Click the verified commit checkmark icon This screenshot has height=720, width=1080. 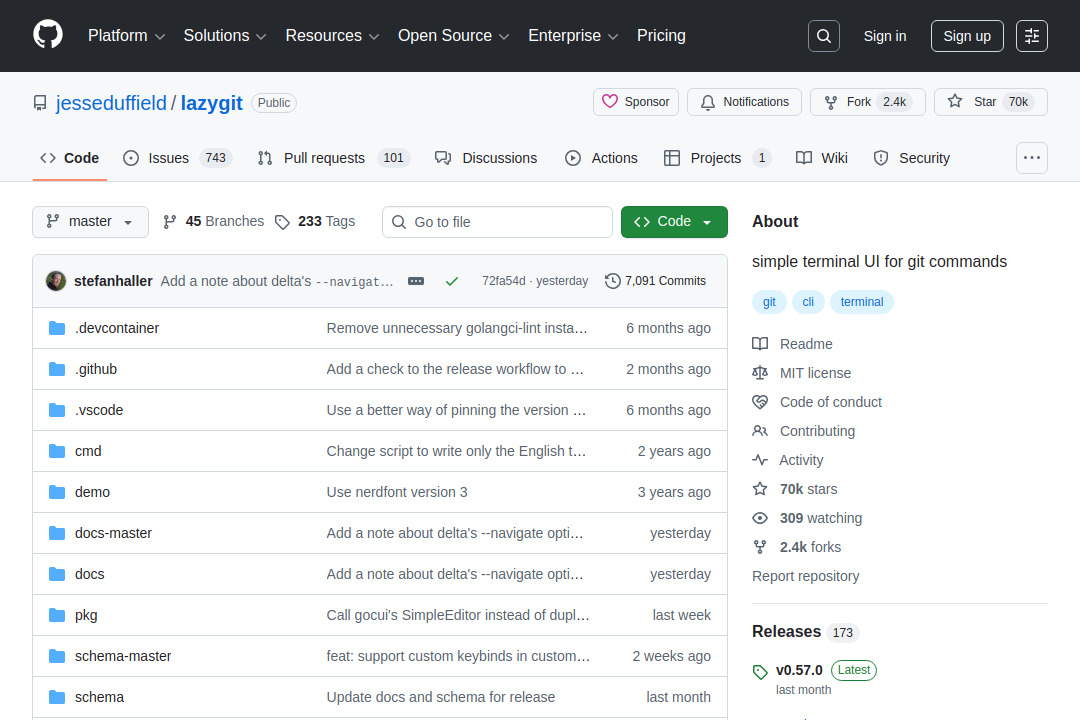click(x=451, y=281)
